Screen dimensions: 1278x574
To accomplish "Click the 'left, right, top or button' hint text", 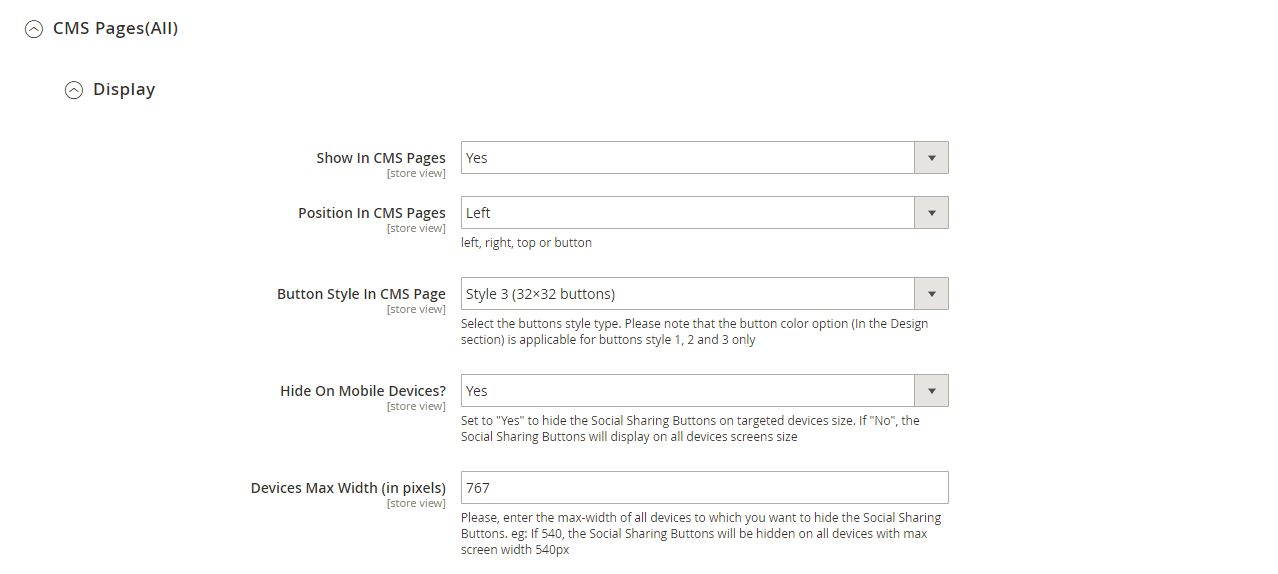I will coord(526,243).
